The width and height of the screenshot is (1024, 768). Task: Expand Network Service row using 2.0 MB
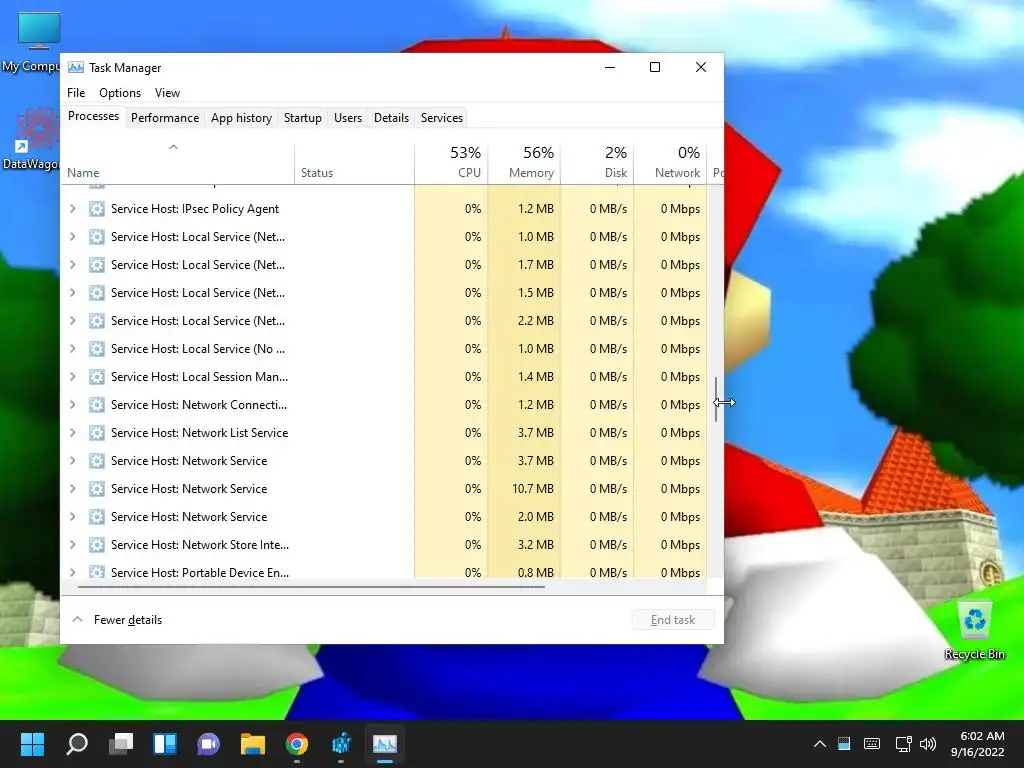coord(72,517)
